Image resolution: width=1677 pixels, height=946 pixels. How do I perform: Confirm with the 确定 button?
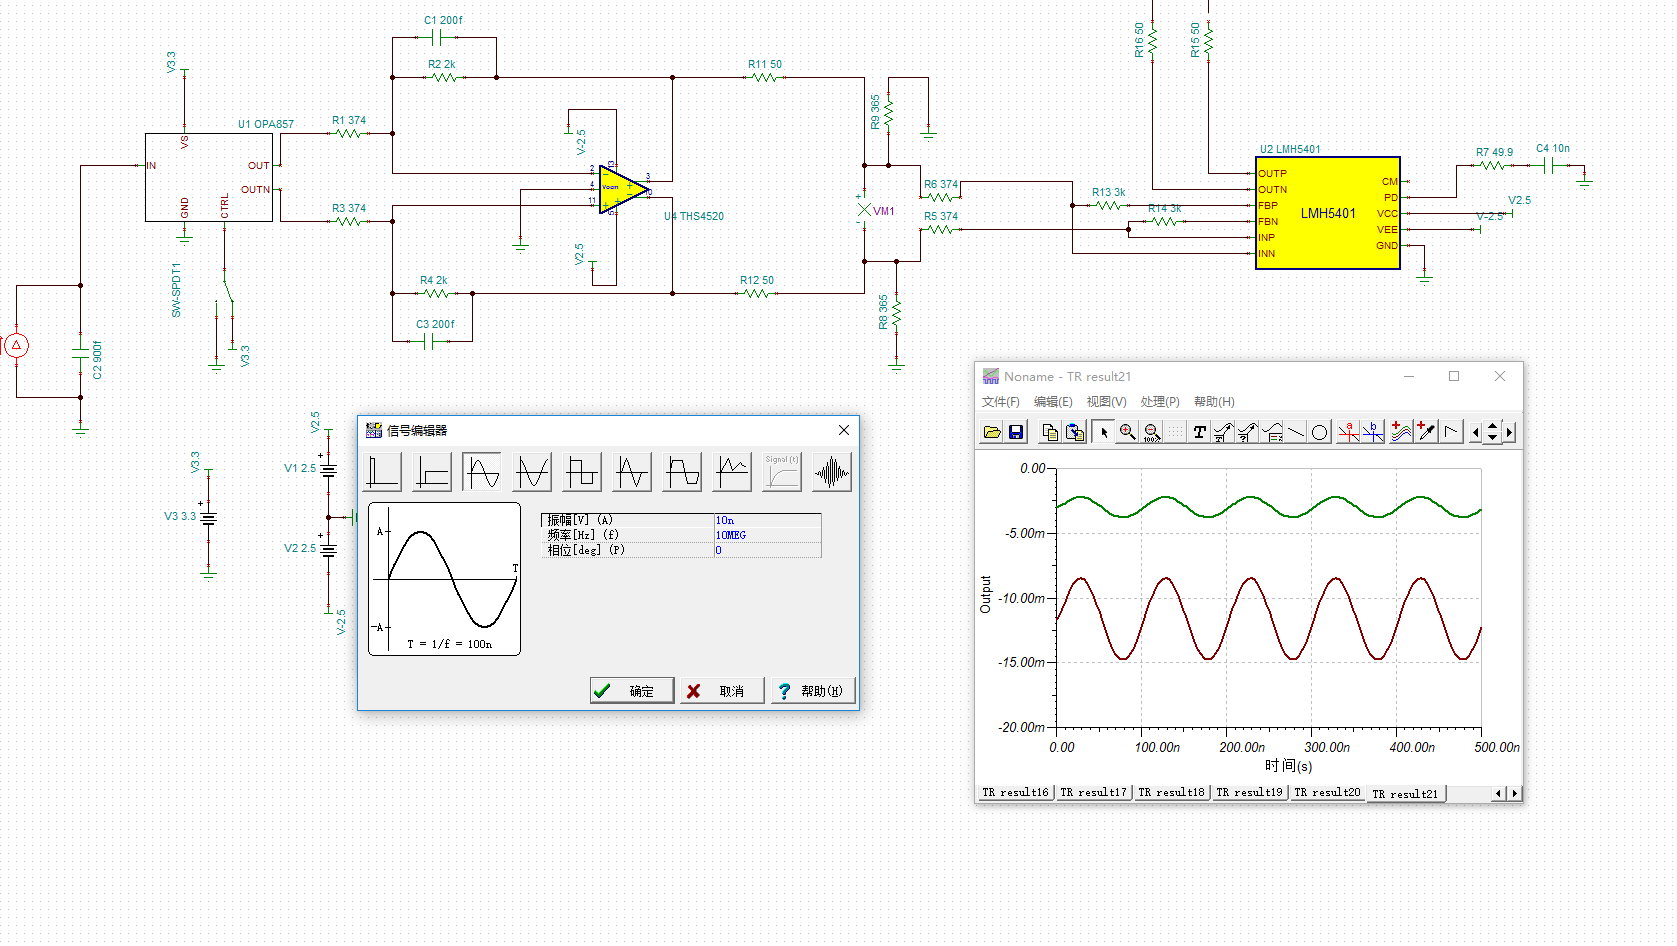(x=632, y=691)
